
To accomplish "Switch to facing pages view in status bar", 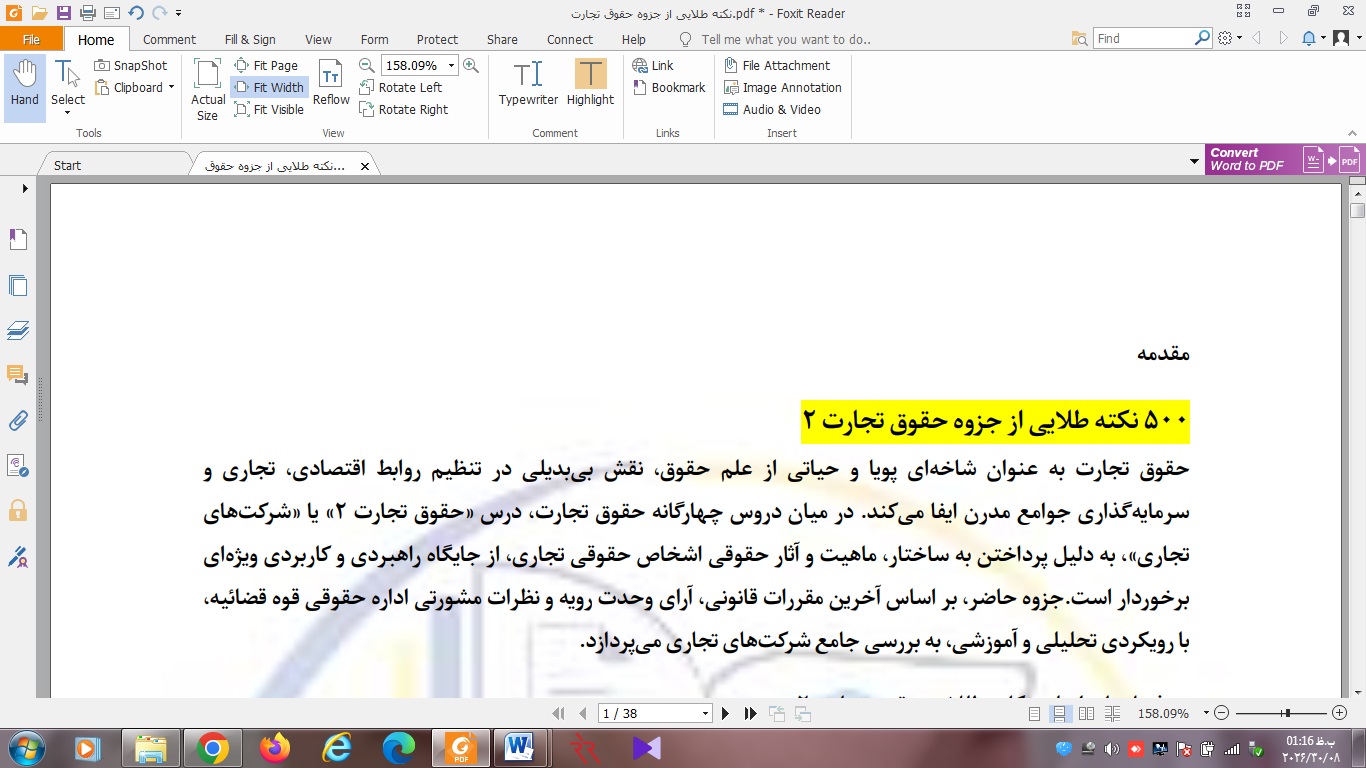I will [1086, 714].
